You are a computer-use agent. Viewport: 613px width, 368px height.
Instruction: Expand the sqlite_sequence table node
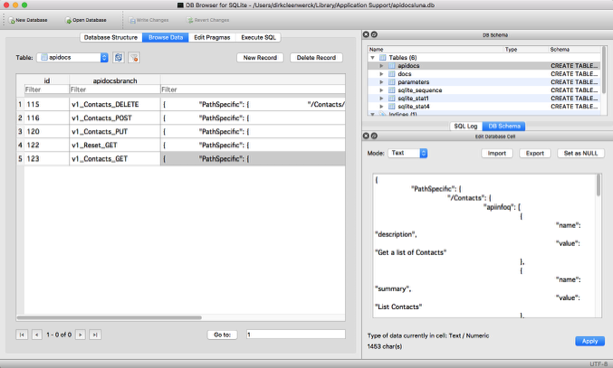(381, 90)
